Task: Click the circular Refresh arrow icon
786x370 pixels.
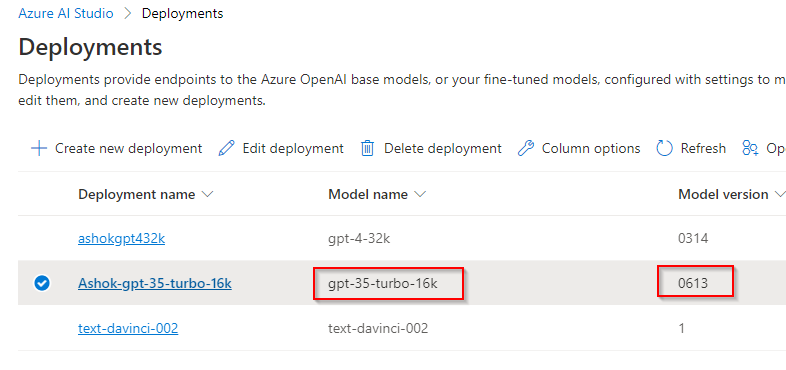Action: pyautogui.click(x=664, y=148)
